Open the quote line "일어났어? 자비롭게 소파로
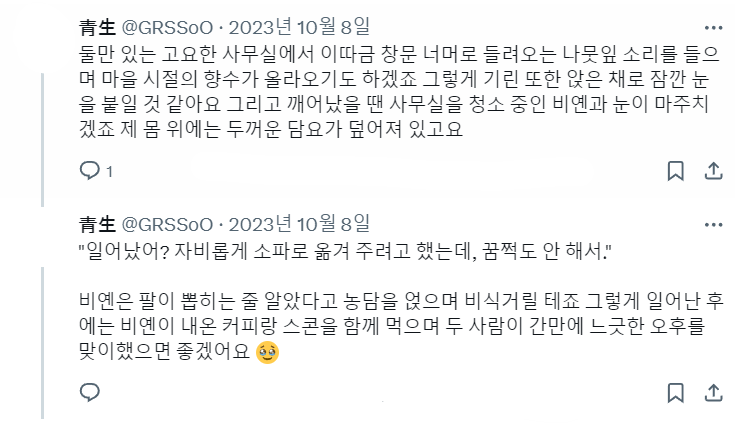 click(345, 252)
